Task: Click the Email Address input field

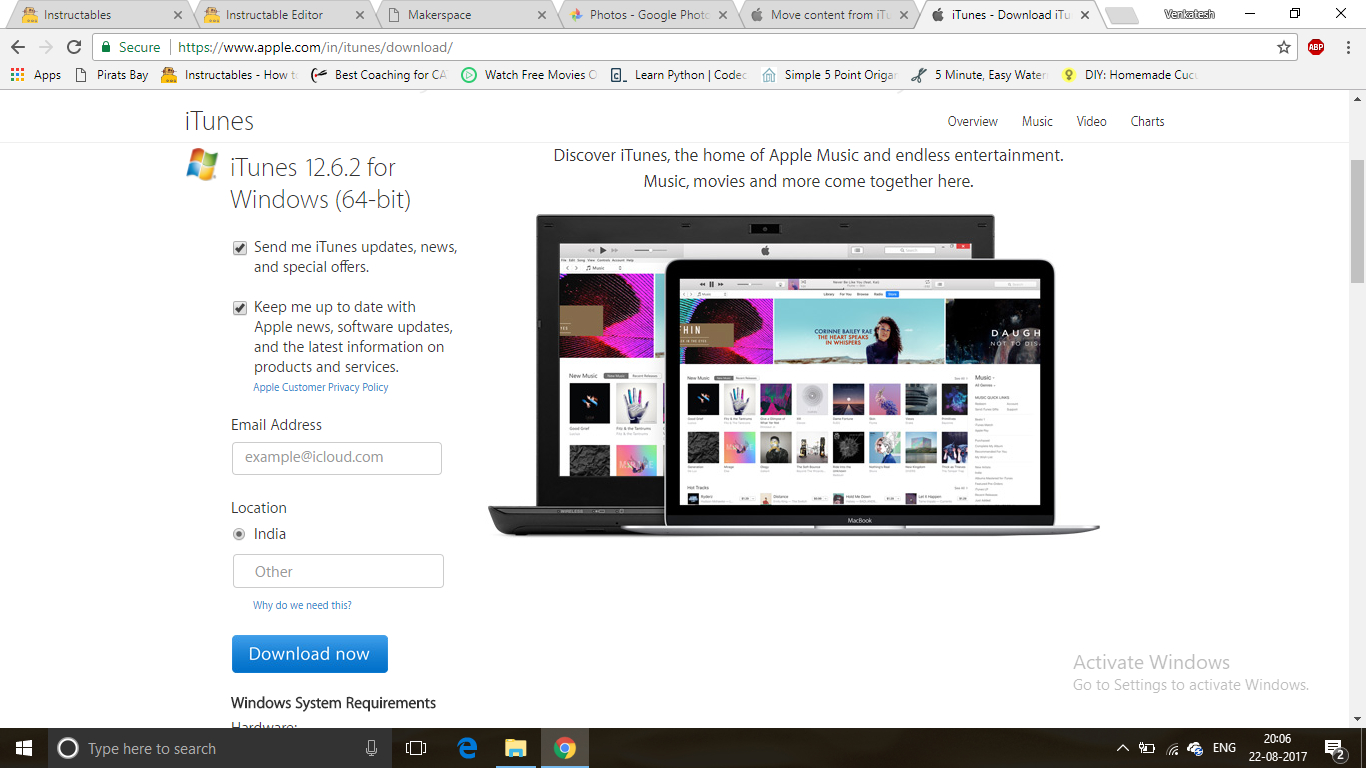Action: 337,458
